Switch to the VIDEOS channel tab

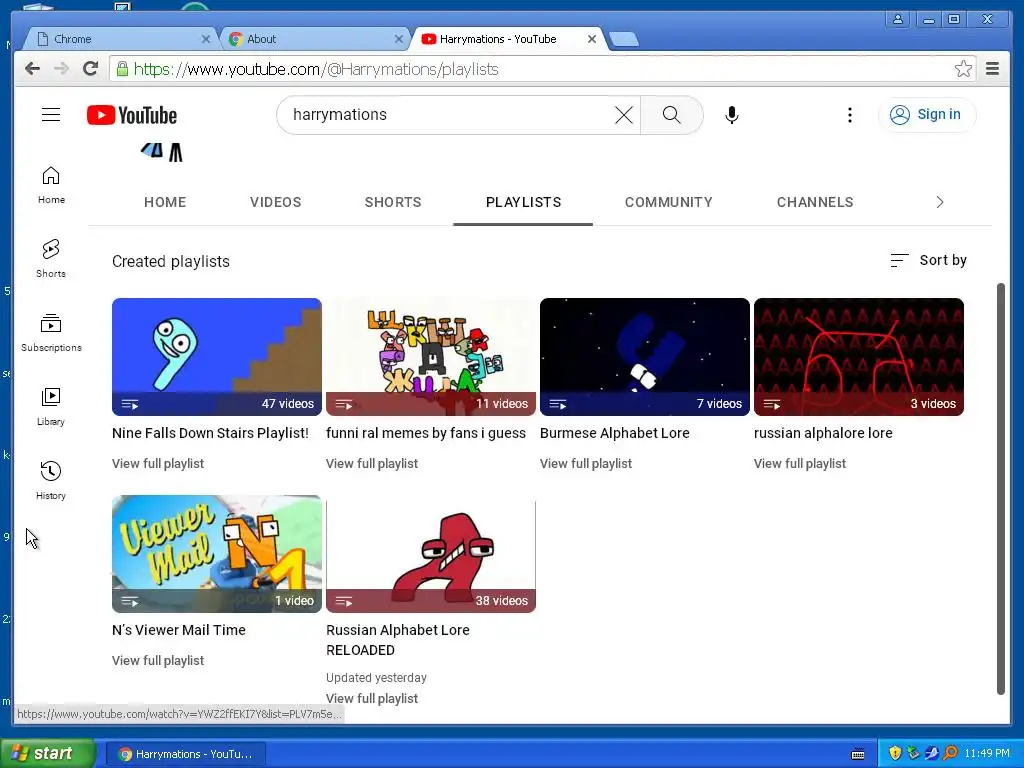tap(276, 202)
